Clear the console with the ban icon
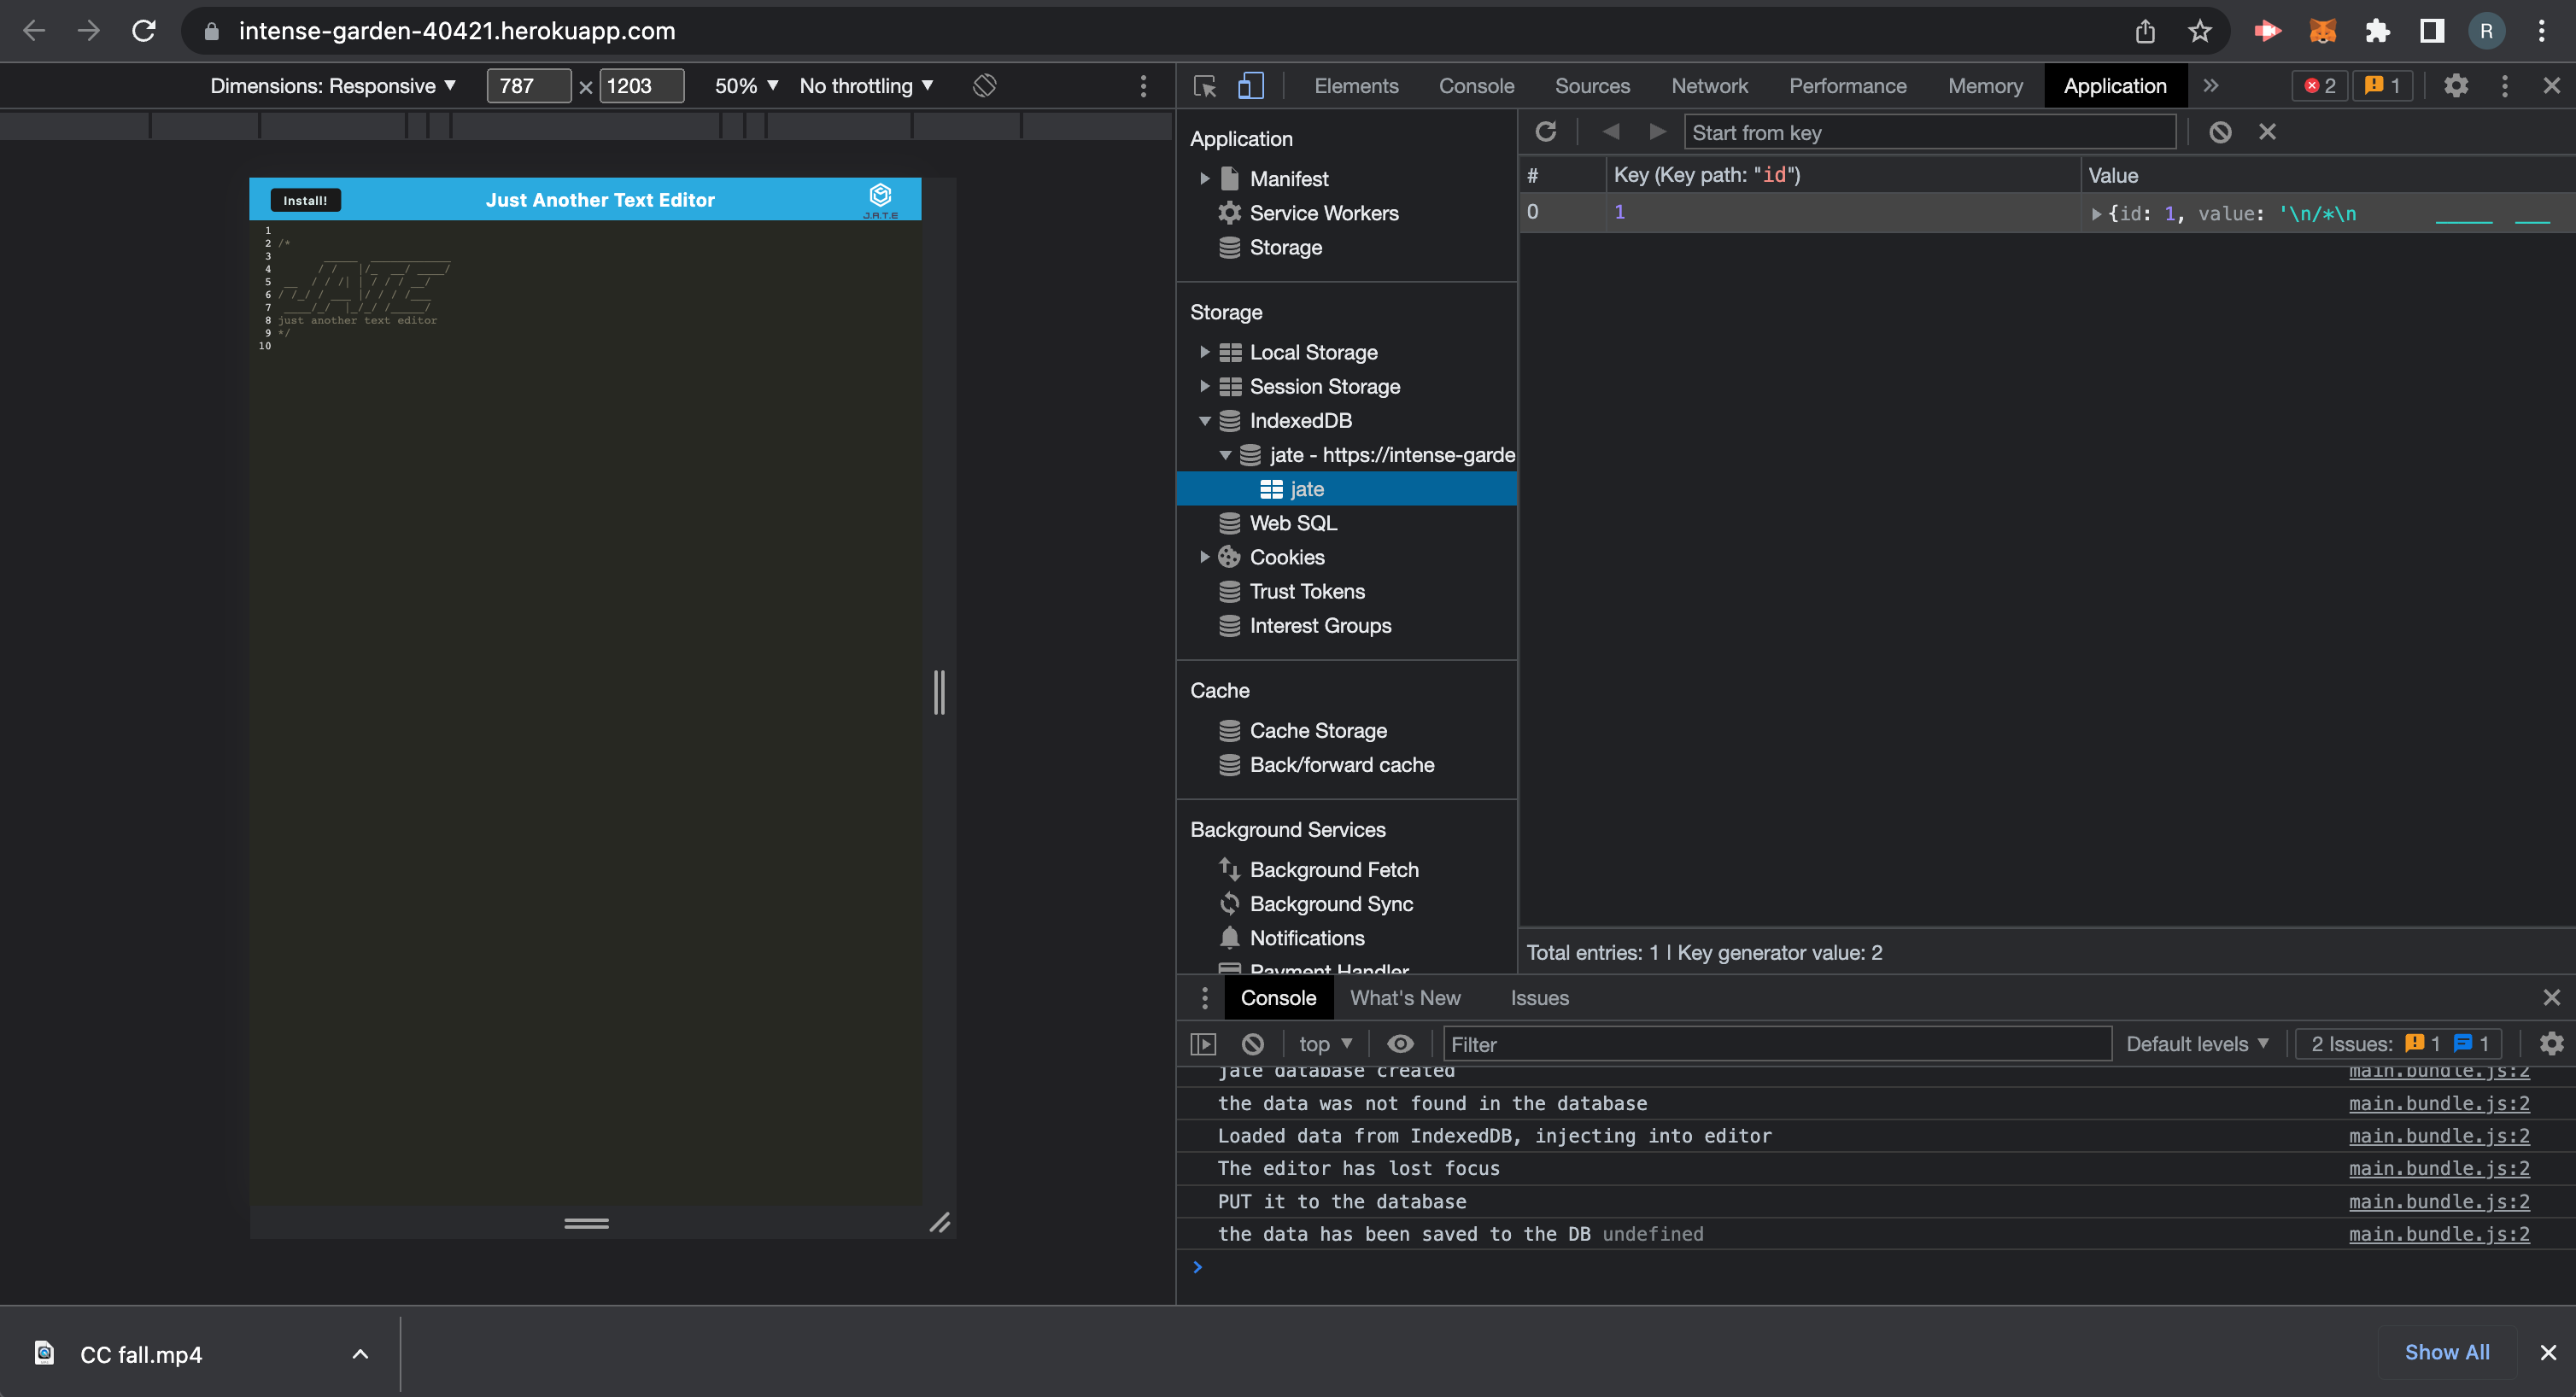 click(x=1252, y=1044)
